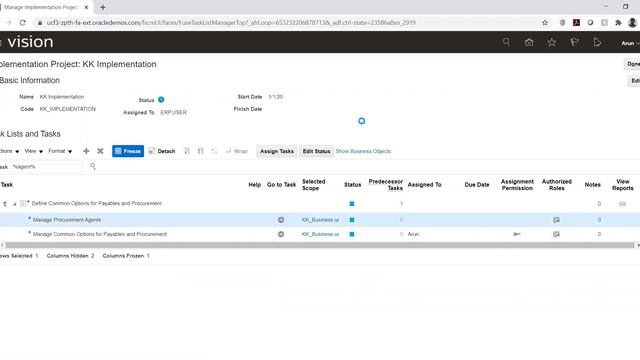Click the Assign Tasks button
Viewport: 640px width, 360px height.
[x=277, y=151]
